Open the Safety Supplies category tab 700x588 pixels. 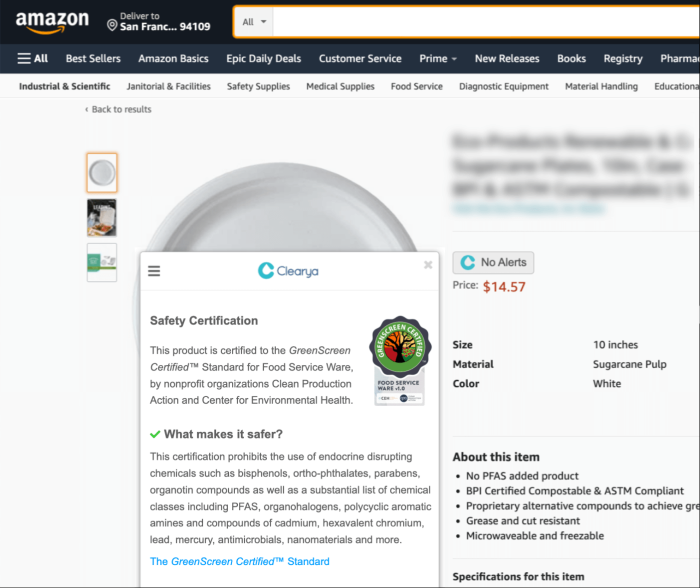(x=258, y=87)
